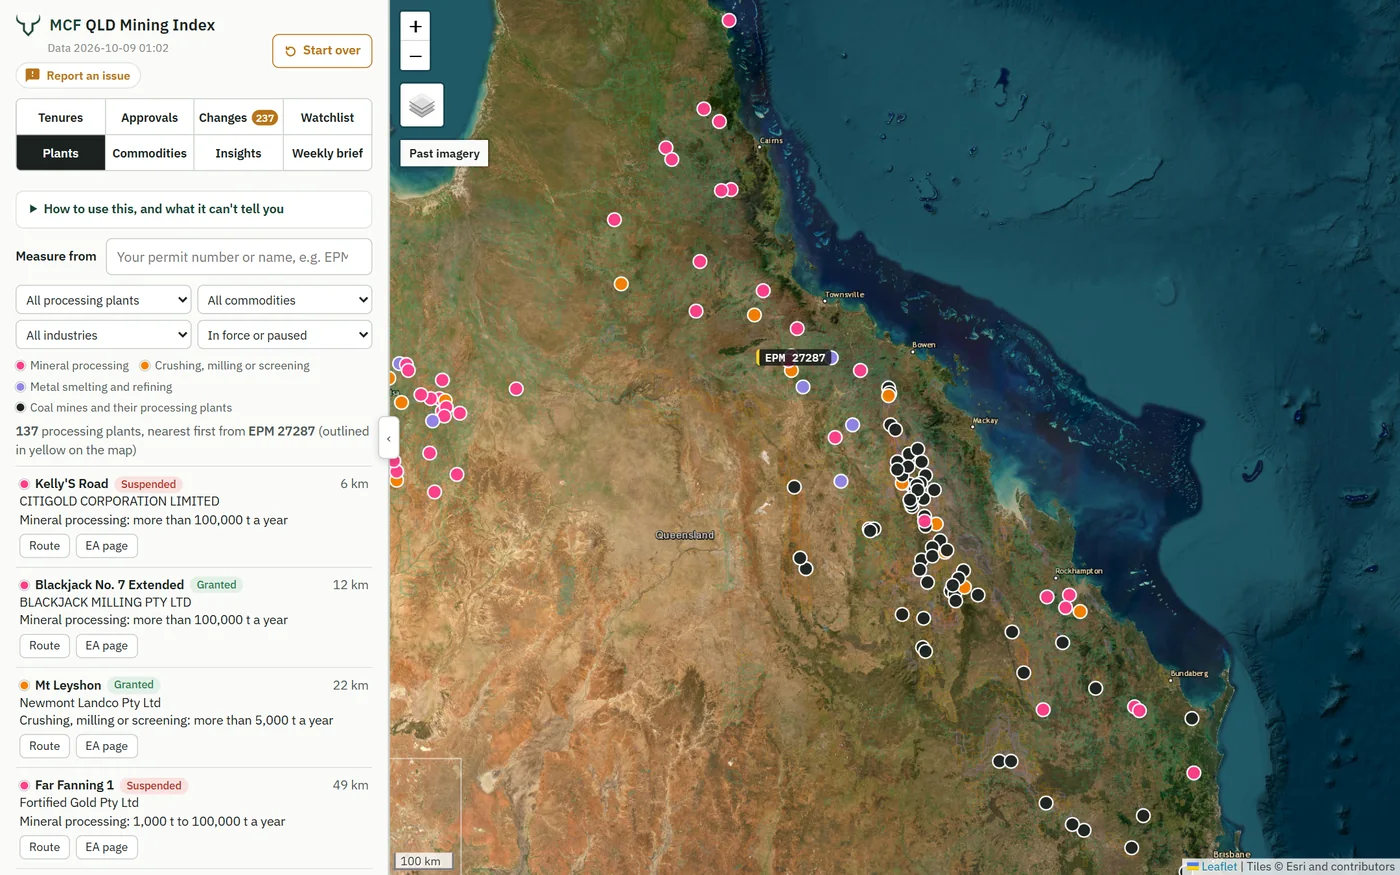Click the pink dot beside Kelly'S Road

click(24, 484)
